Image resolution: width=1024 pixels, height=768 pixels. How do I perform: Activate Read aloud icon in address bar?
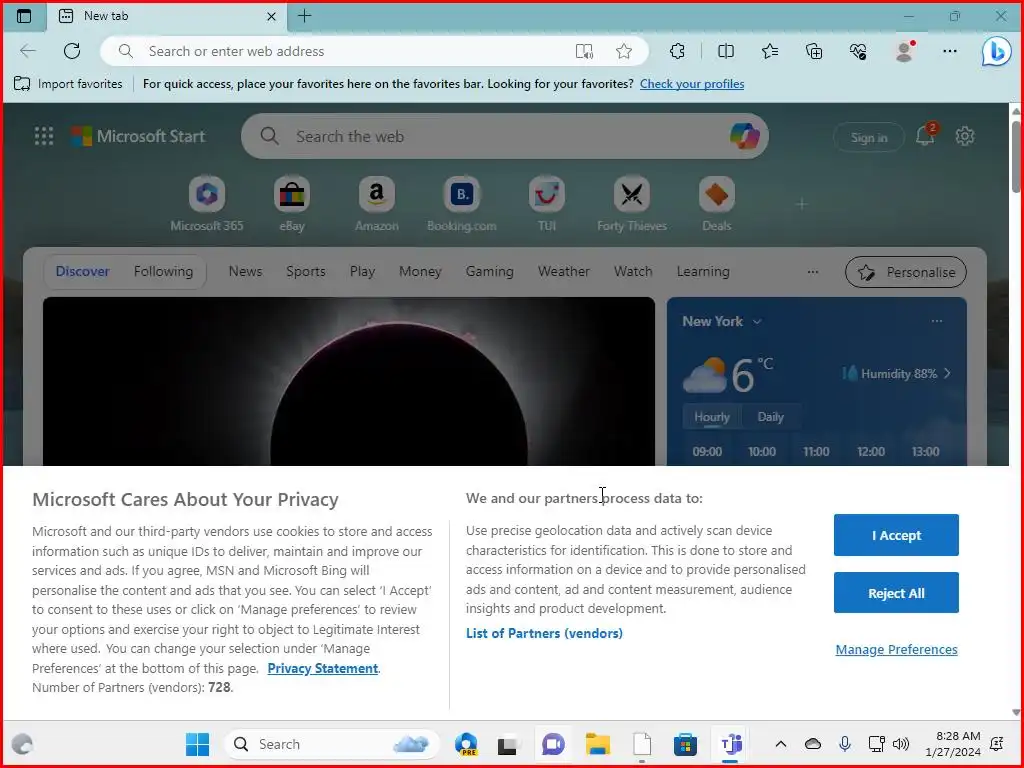tap(584, 51)
